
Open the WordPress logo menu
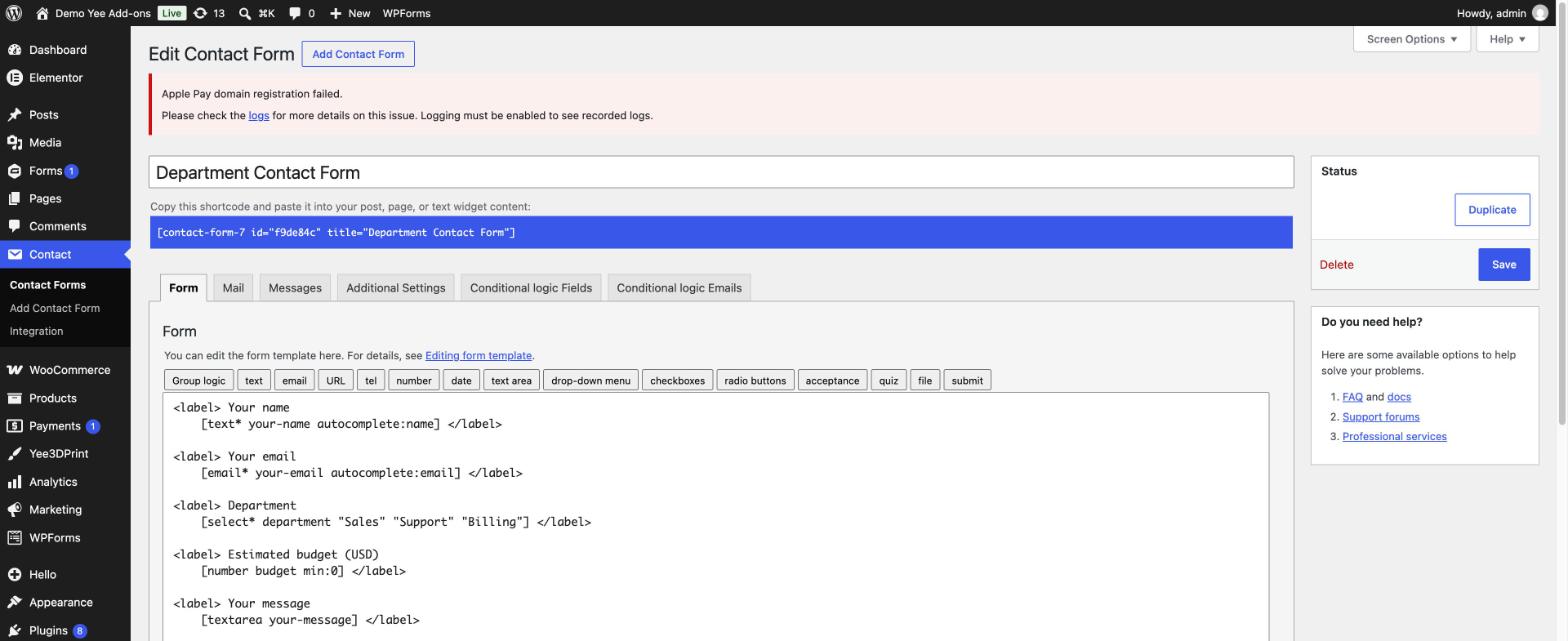tap(14, 13)
